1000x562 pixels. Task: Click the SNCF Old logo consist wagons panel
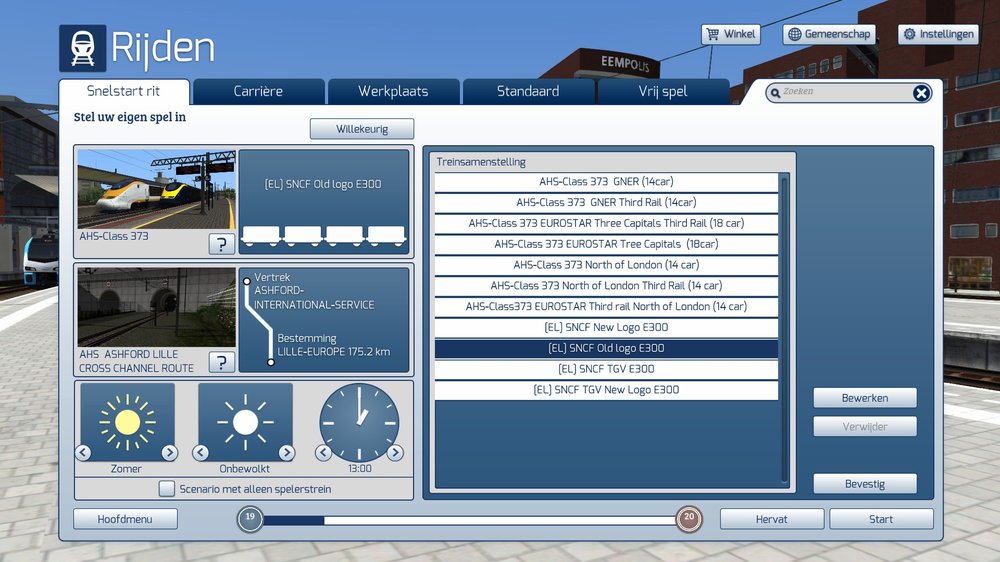click(x=323, y=202)
